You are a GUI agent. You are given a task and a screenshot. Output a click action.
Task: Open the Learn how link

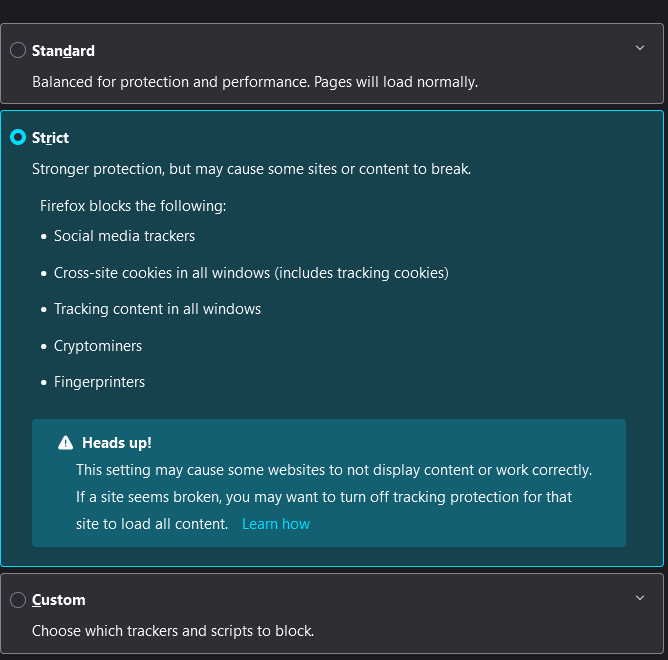click(276, 524)
